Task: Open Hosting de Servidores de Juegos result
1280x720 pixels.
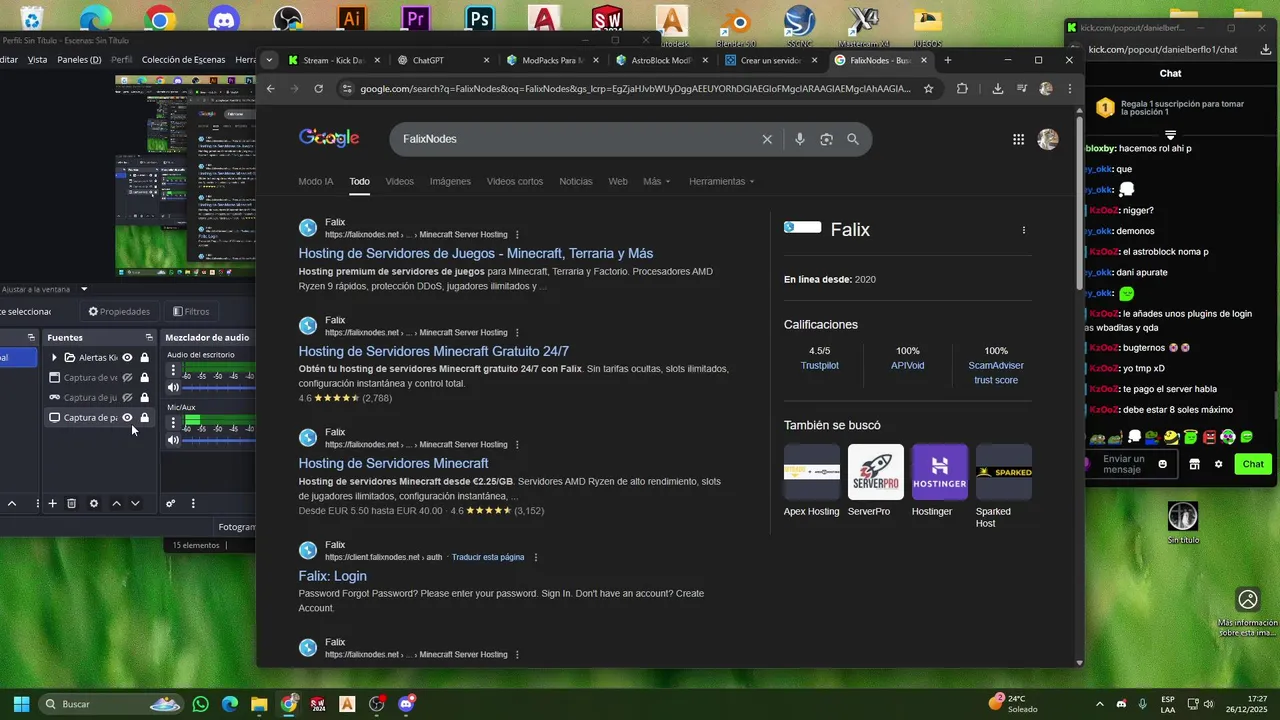Action: (476, 253)
